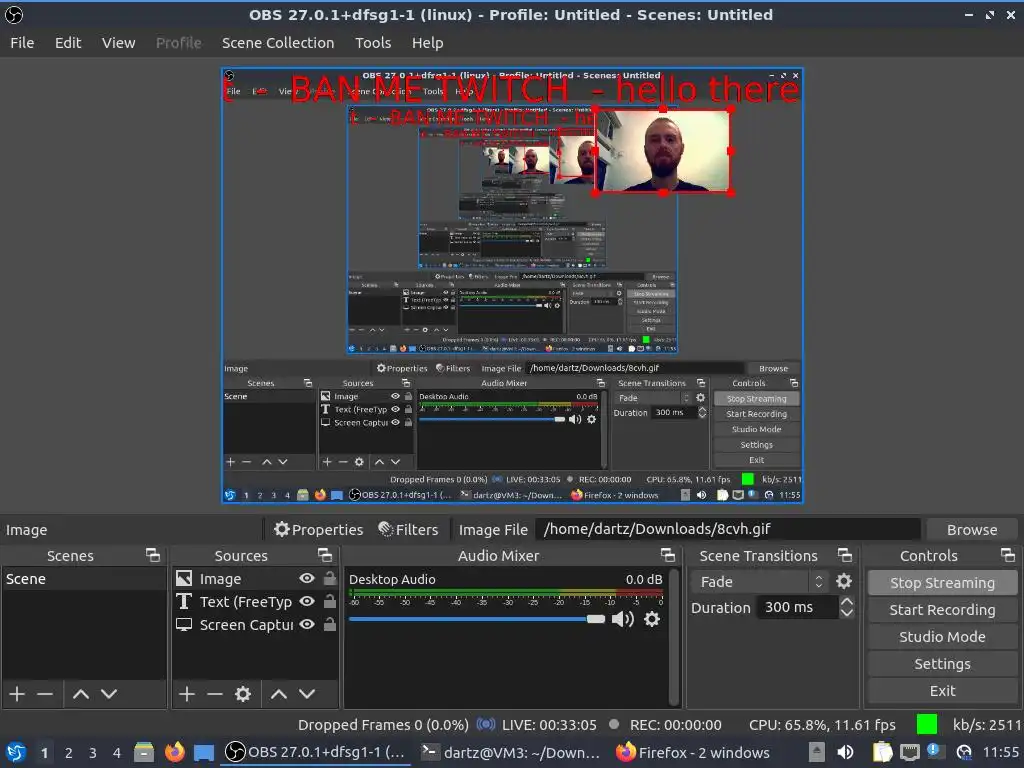Open Filters for the selected source
The image size is (1024, 768).
point(408,530)
